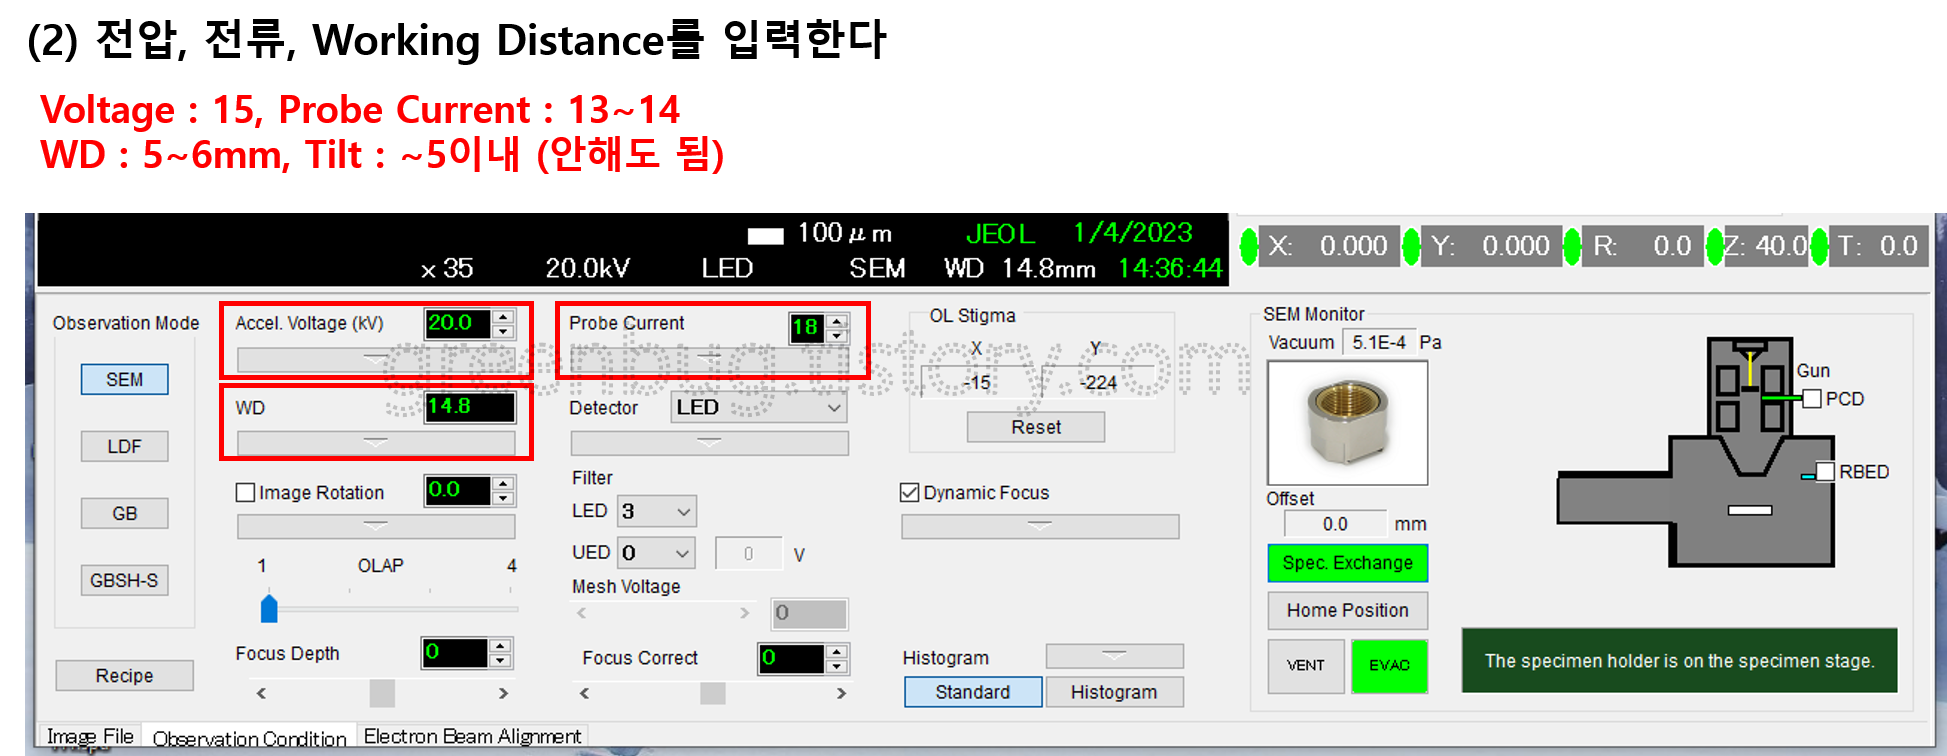Open the UED dropdown
This screenshot has width=1947, height=756.
pyautogui.click(x=656, y=552)
